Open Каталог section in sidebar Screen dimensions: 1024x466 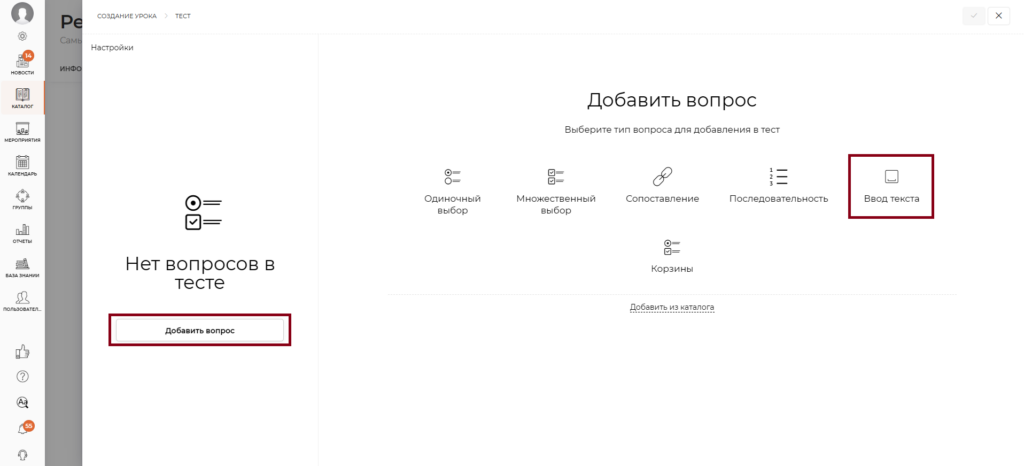coord(22,98)
